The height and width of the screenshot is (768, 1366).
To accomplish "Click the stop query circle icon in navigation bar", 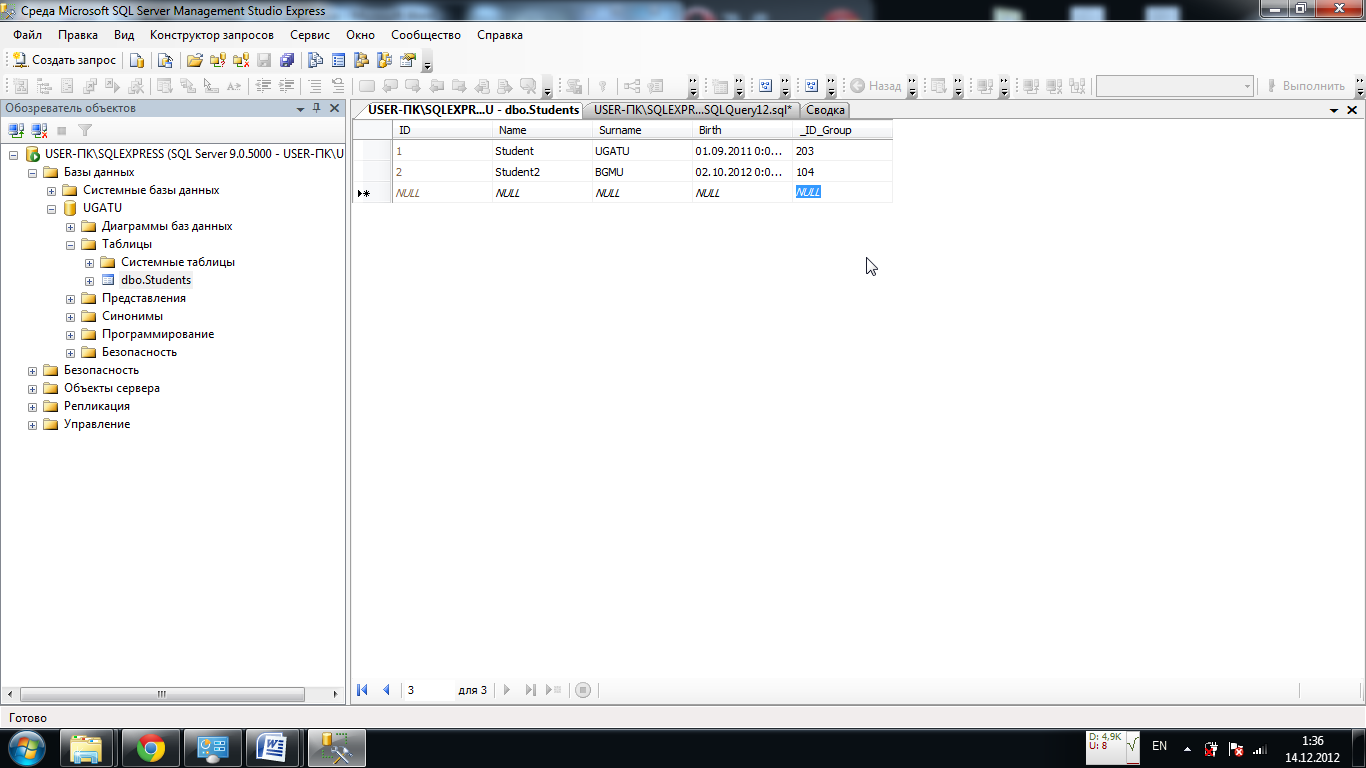I will click(x=584, y=690).
